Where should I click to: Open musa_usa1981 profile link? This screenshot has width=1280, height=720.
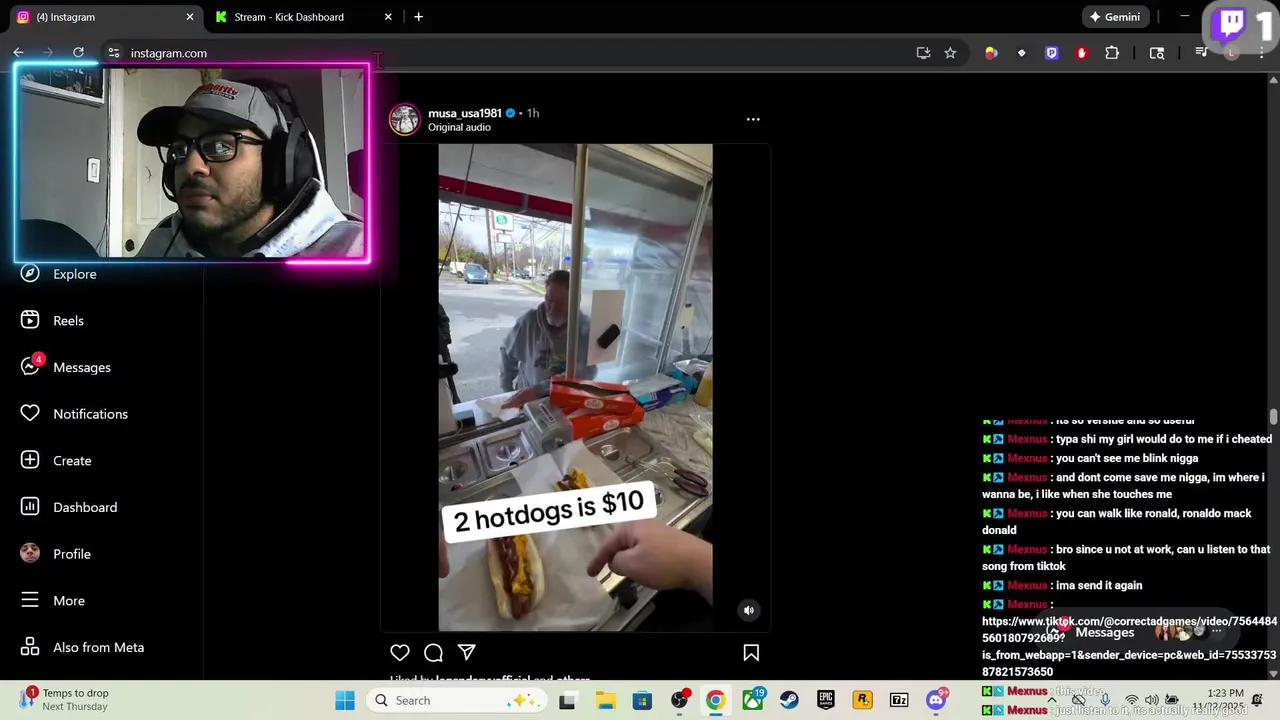(465, 113)
